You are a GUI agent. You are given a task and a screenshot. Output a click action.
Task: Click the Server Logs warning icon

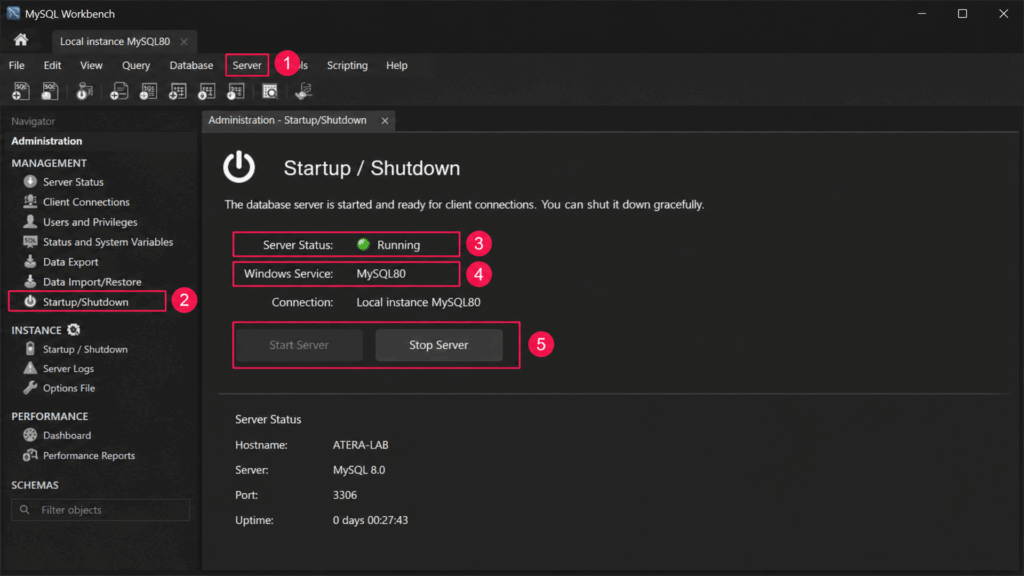click(30, 368)
